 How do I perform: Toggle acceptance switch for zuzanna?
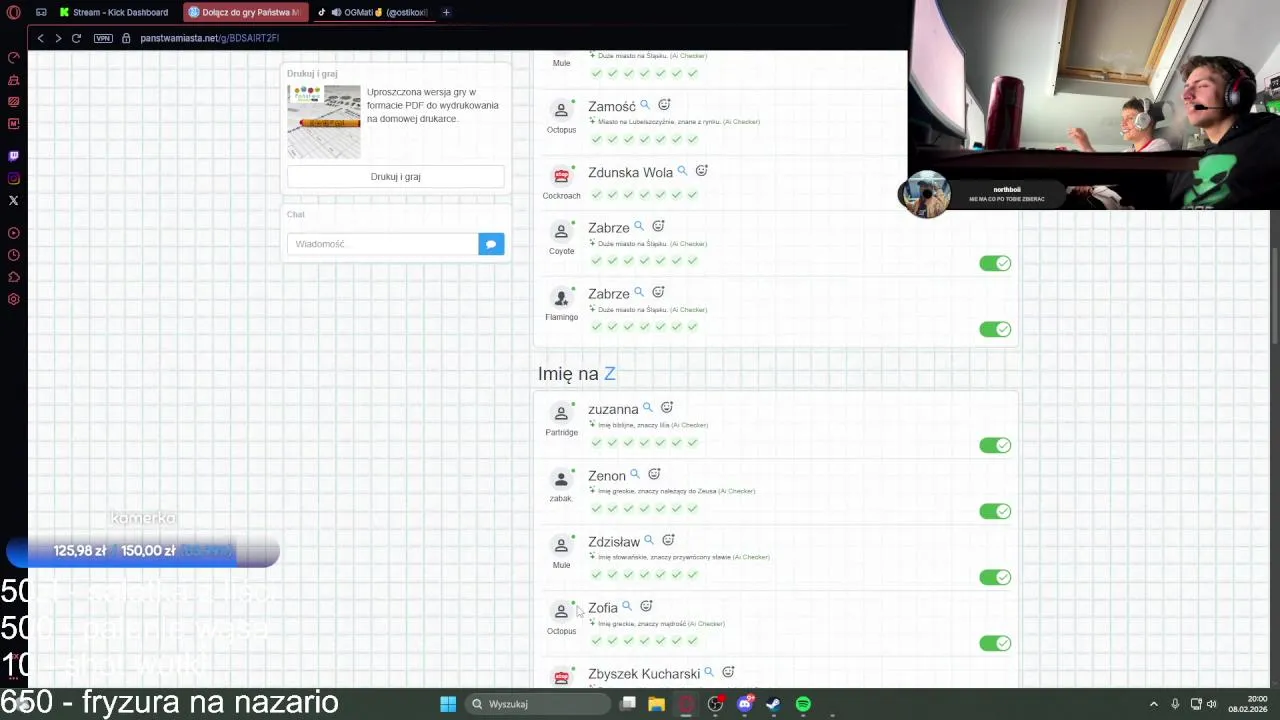pos(995,445)
